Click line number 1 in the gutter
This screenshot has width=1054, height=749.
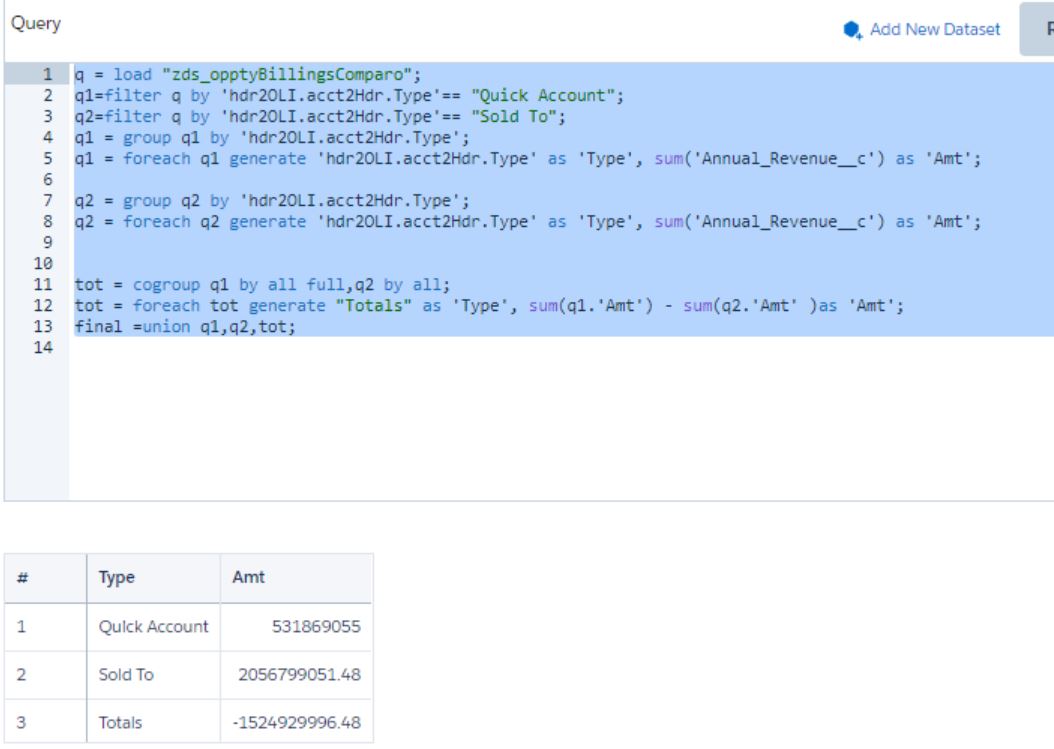click(x=47, y=74)
